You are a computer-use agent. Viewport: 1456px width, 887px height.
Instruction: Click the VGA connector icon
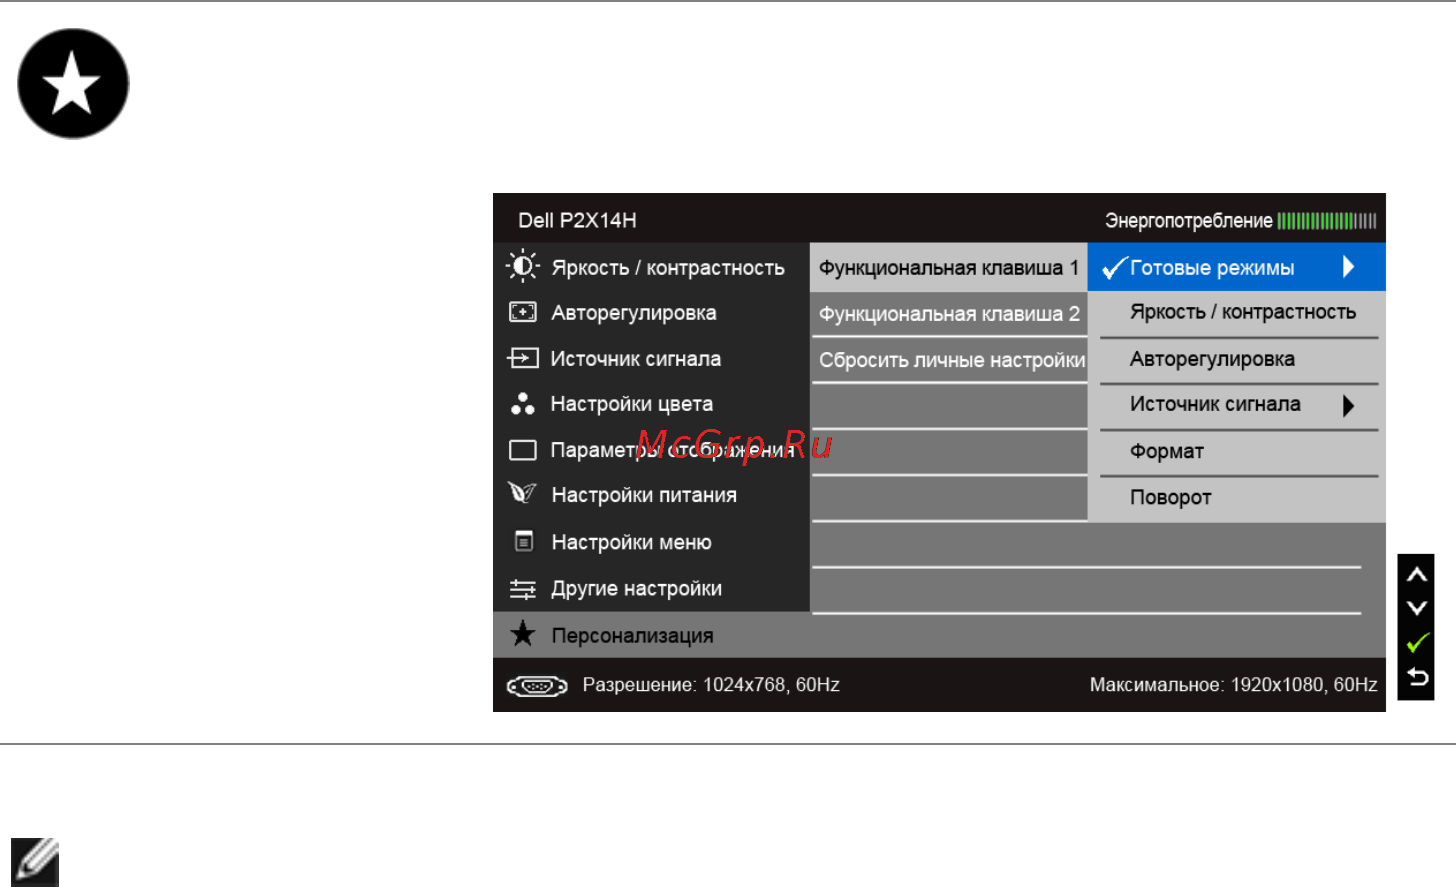point(537,686)
